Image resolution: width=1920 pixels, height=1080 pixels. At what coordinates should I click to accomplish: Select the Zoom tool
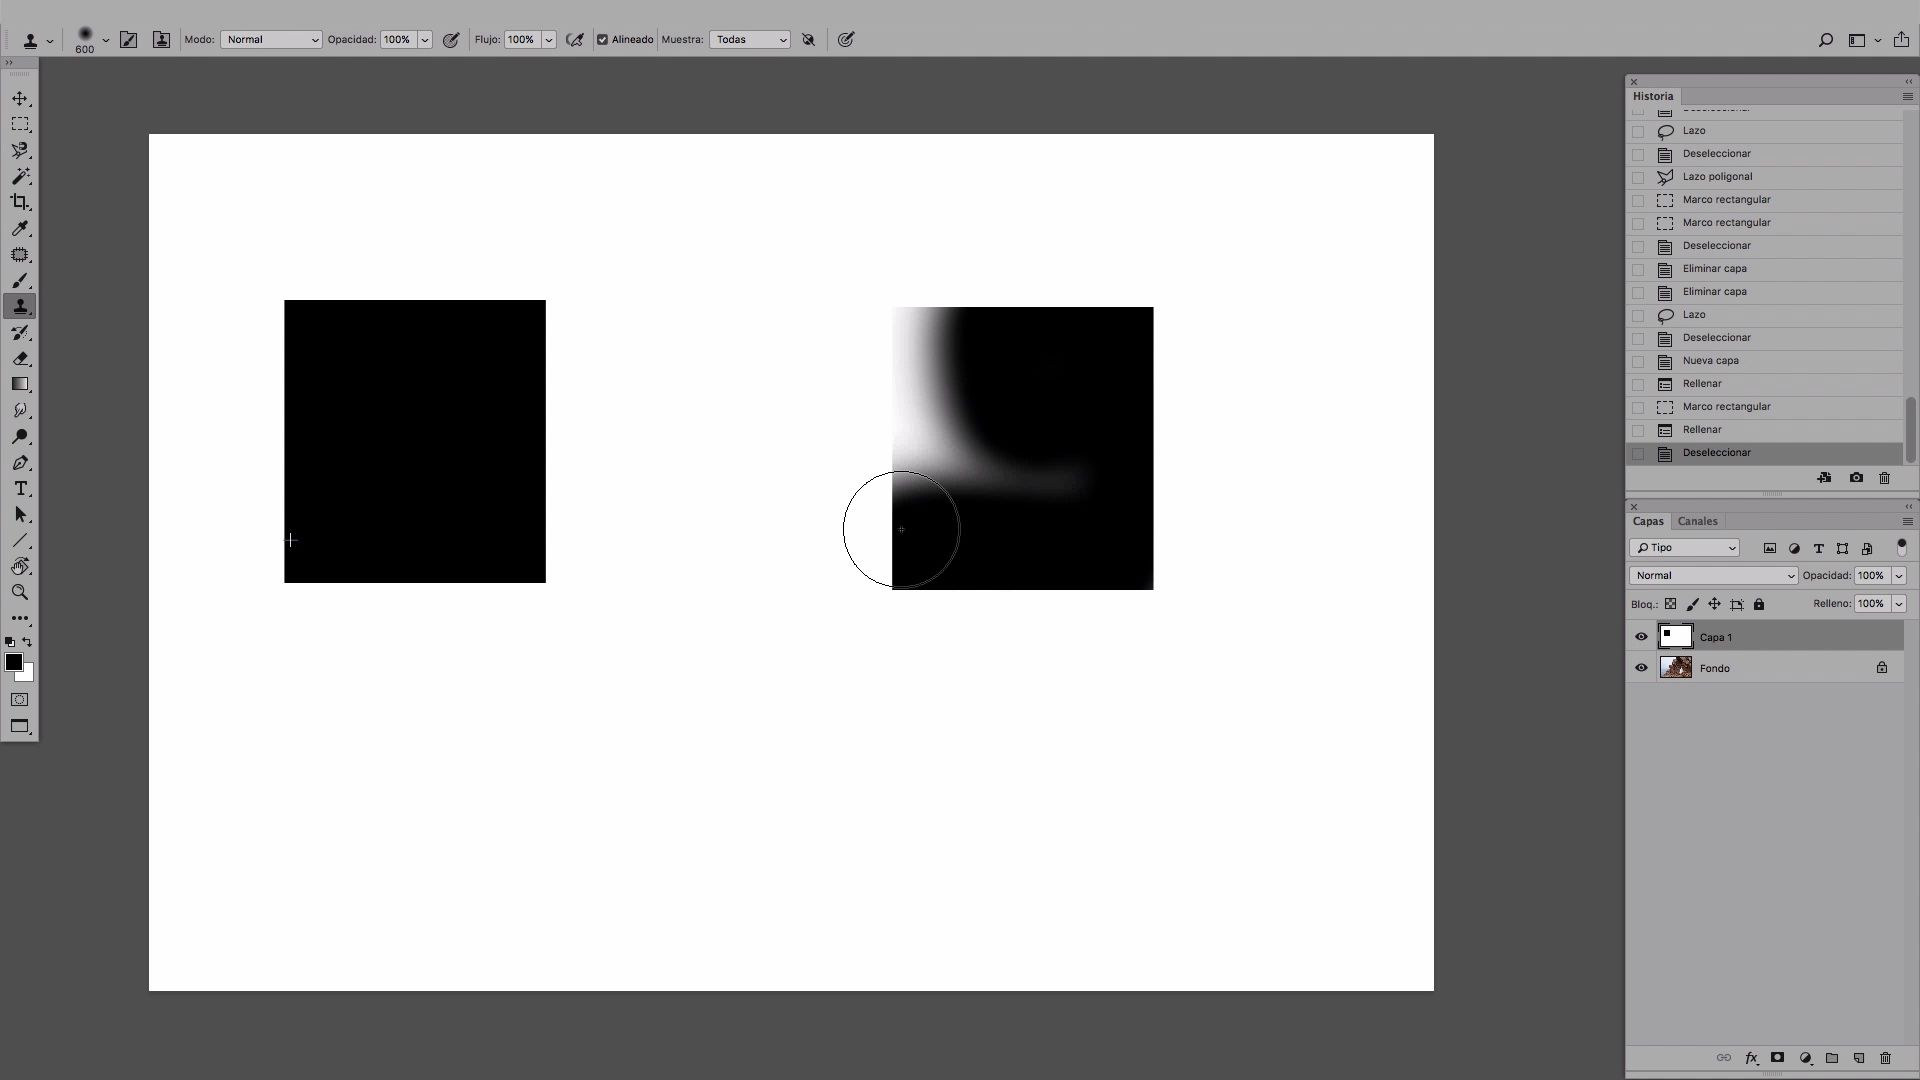20,593
